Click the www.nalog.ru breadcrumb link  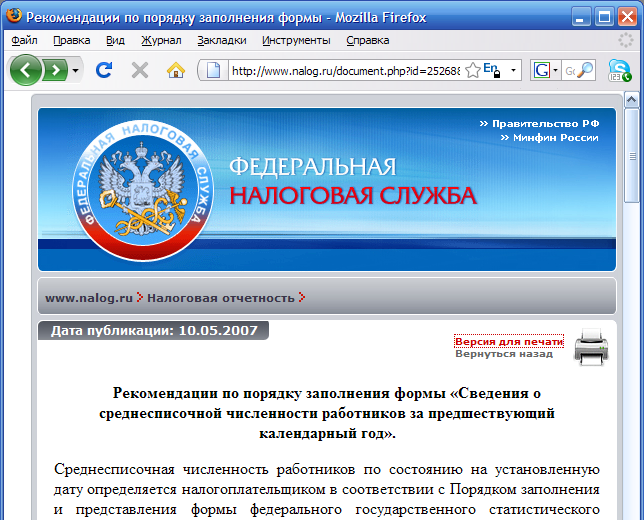pos(89,298)
